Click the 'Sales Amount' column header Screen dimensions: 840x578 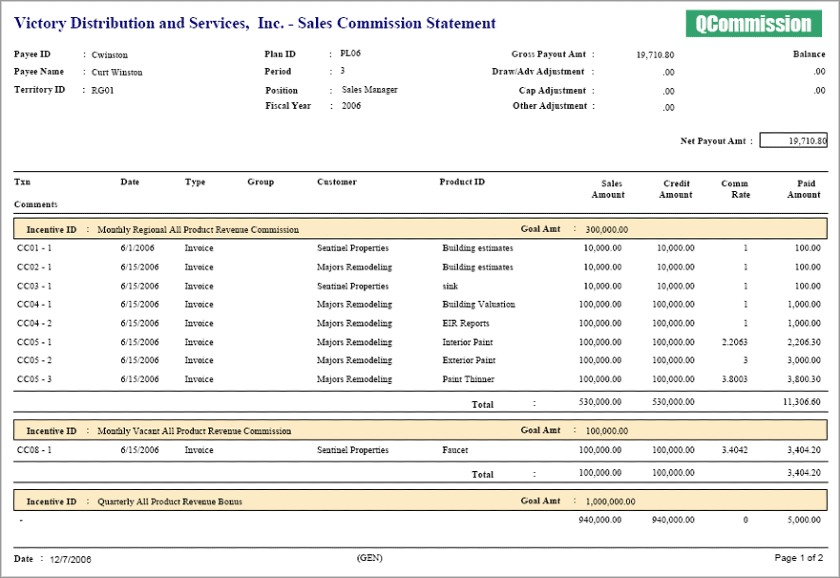pos(608,189)
